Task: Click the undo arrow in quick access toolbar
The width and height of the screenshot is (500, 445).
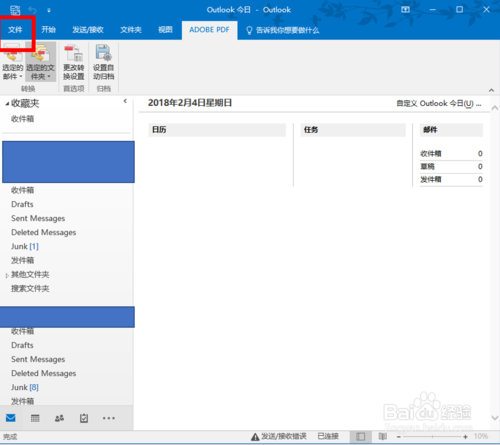Action: (32, 10)
